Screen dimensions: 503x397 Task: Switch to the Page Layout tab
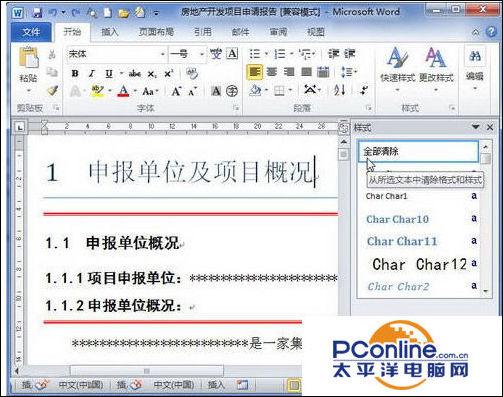click(156, 32)
